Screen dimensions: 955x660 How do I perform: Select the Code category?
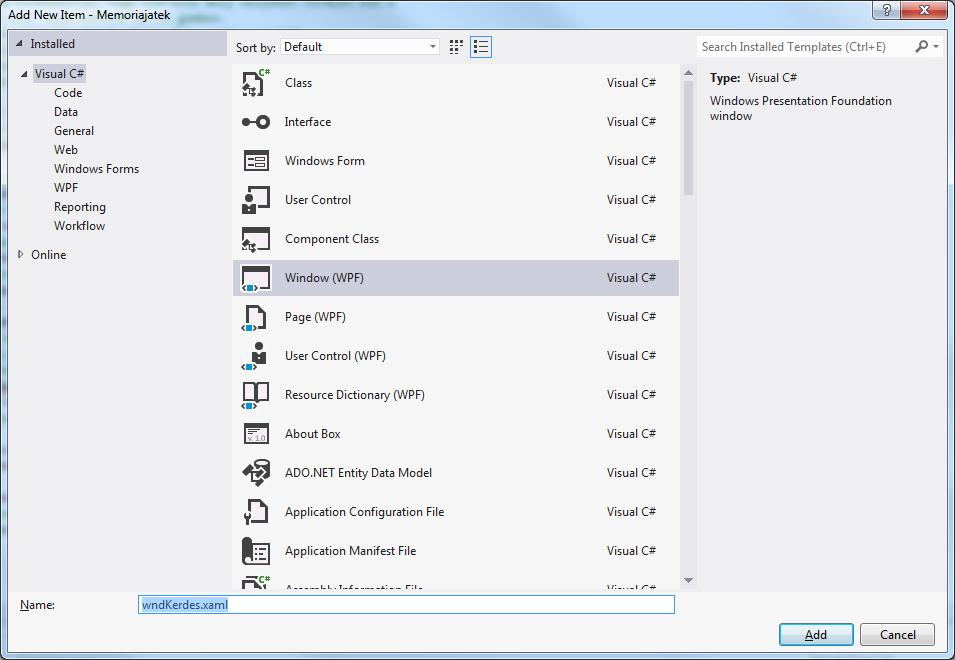pyautogui.click(x=68, y=93)
